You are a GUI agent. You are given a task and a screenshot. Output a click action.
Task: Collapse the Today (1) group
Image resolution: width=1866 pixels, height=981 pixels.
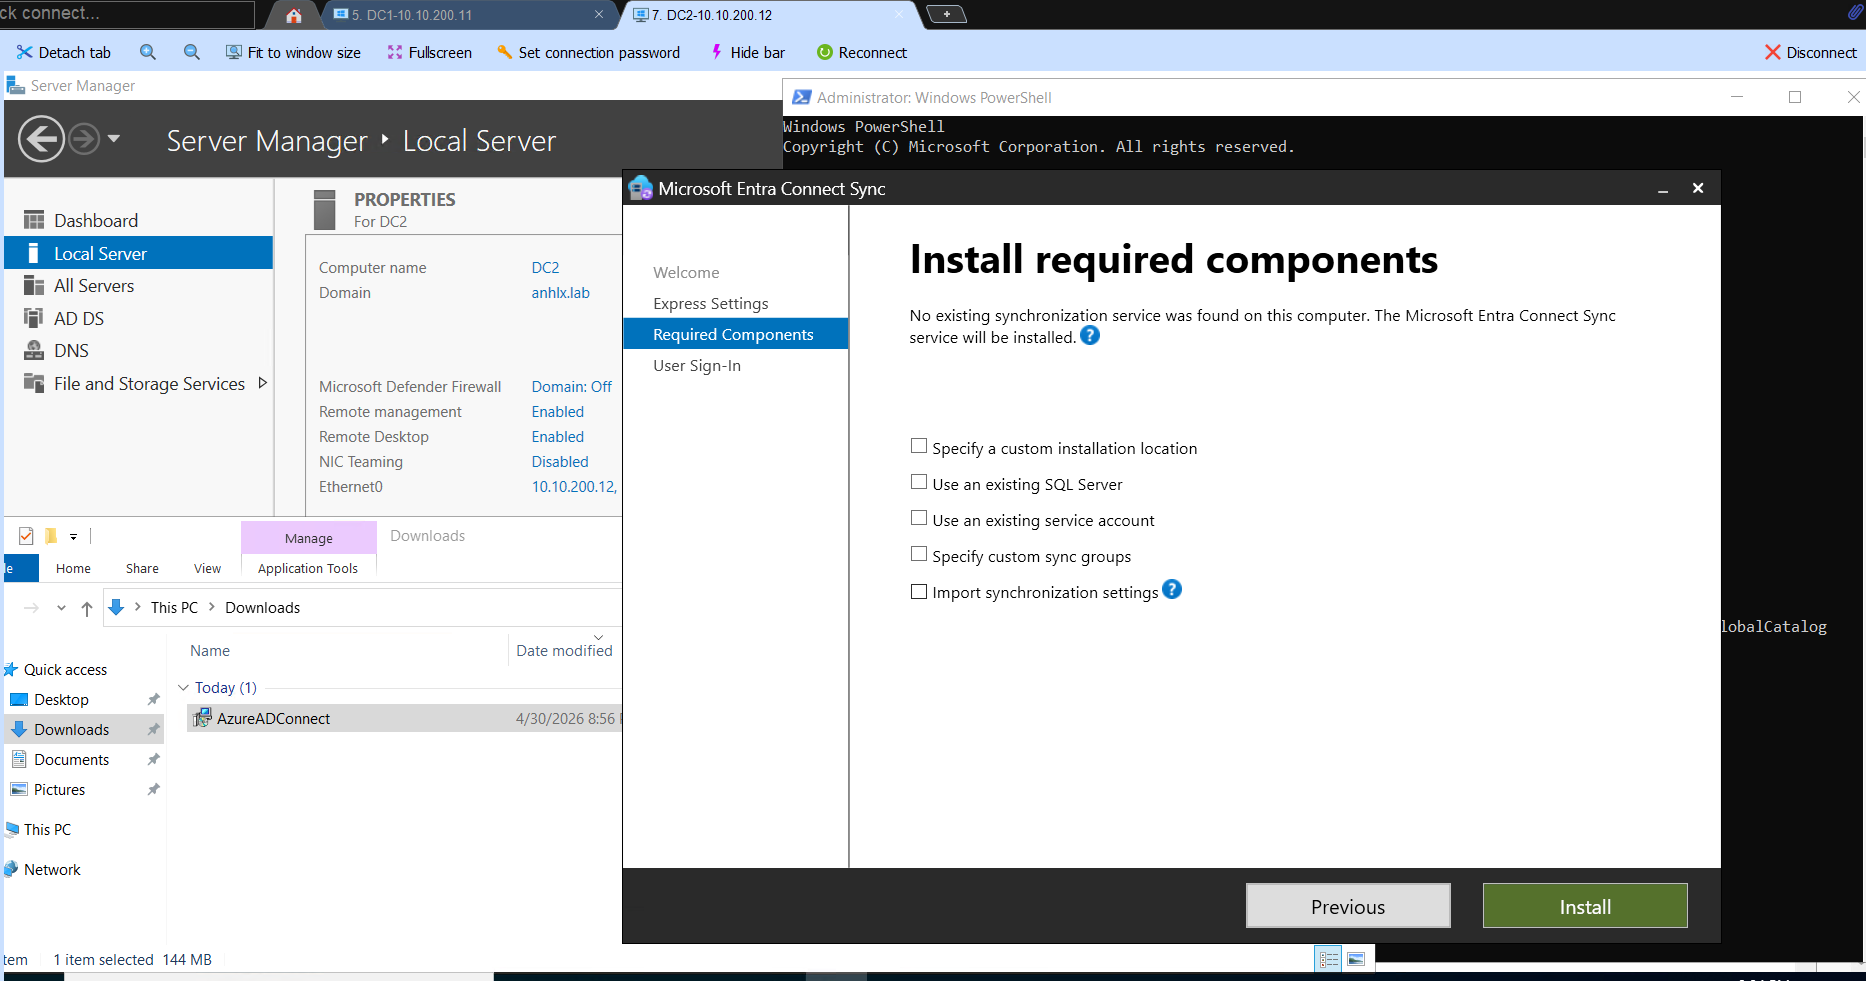click(x=183, y=688)
